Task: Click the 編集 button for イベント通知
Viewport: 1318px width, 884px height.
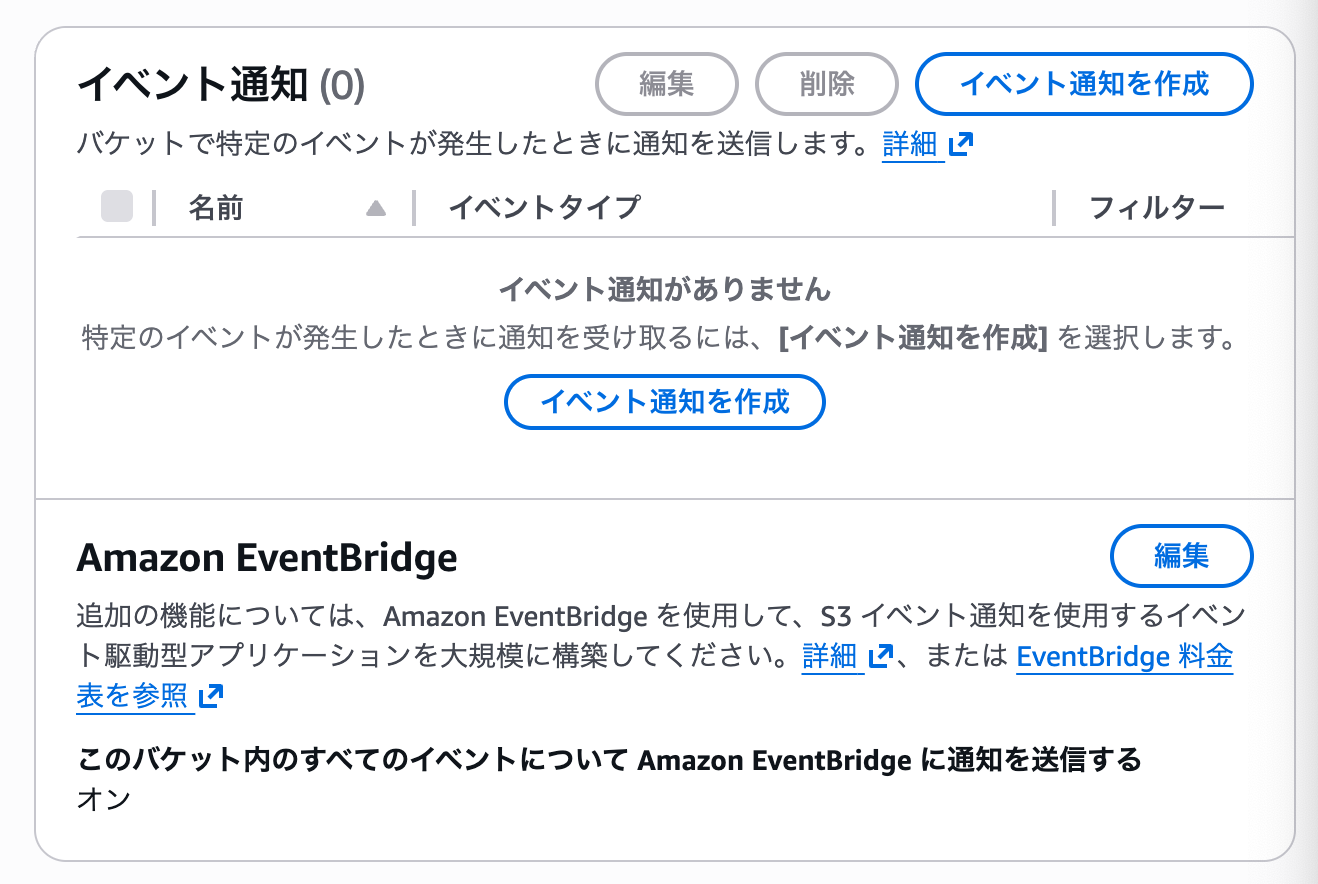Action: tap(667, 84)
